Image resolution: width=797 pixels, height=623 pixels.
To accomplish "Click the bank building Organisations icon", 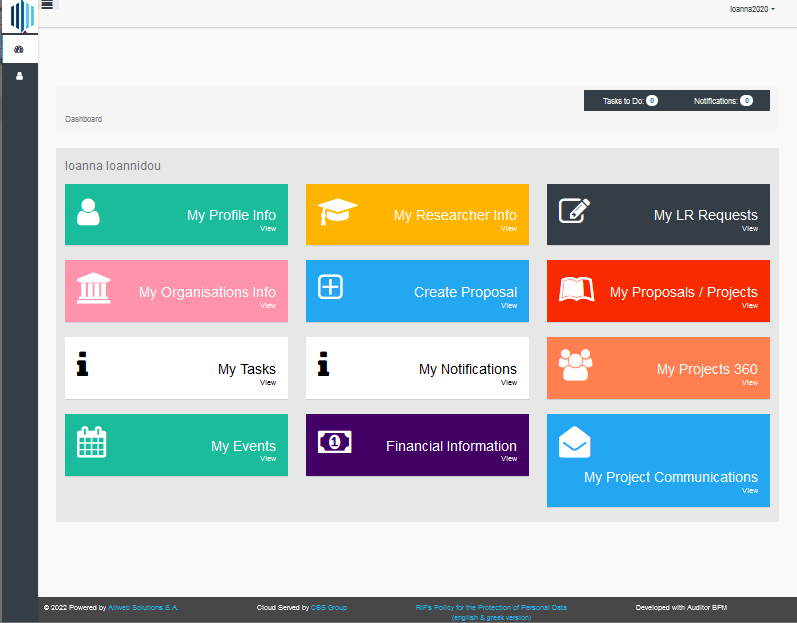I will click(x=93, y=288).
